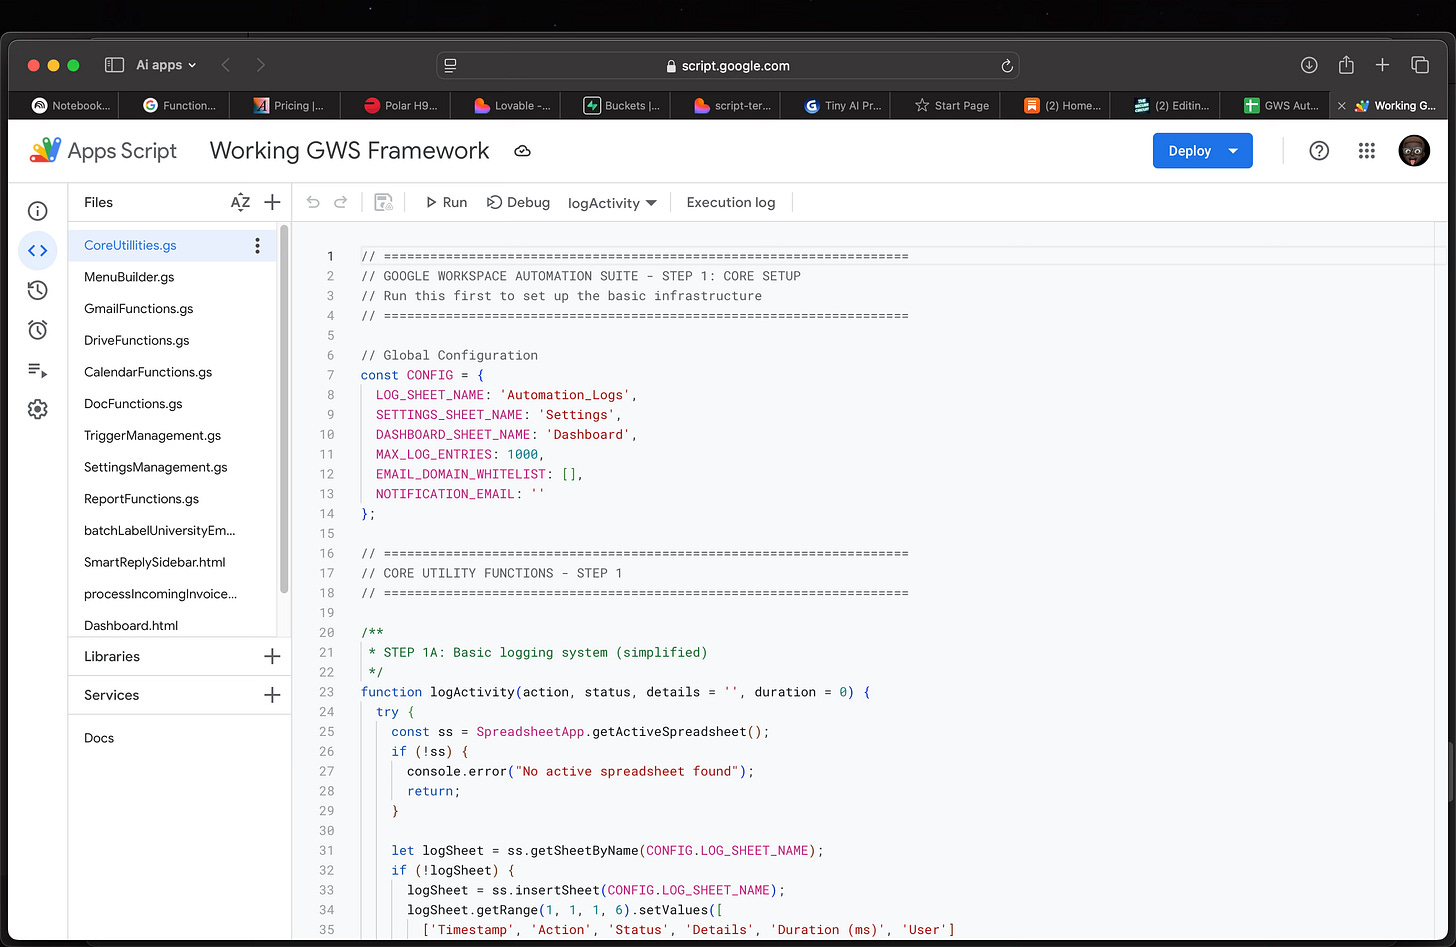Expand the Deploy options dropdown

(x=1231, y=150)
